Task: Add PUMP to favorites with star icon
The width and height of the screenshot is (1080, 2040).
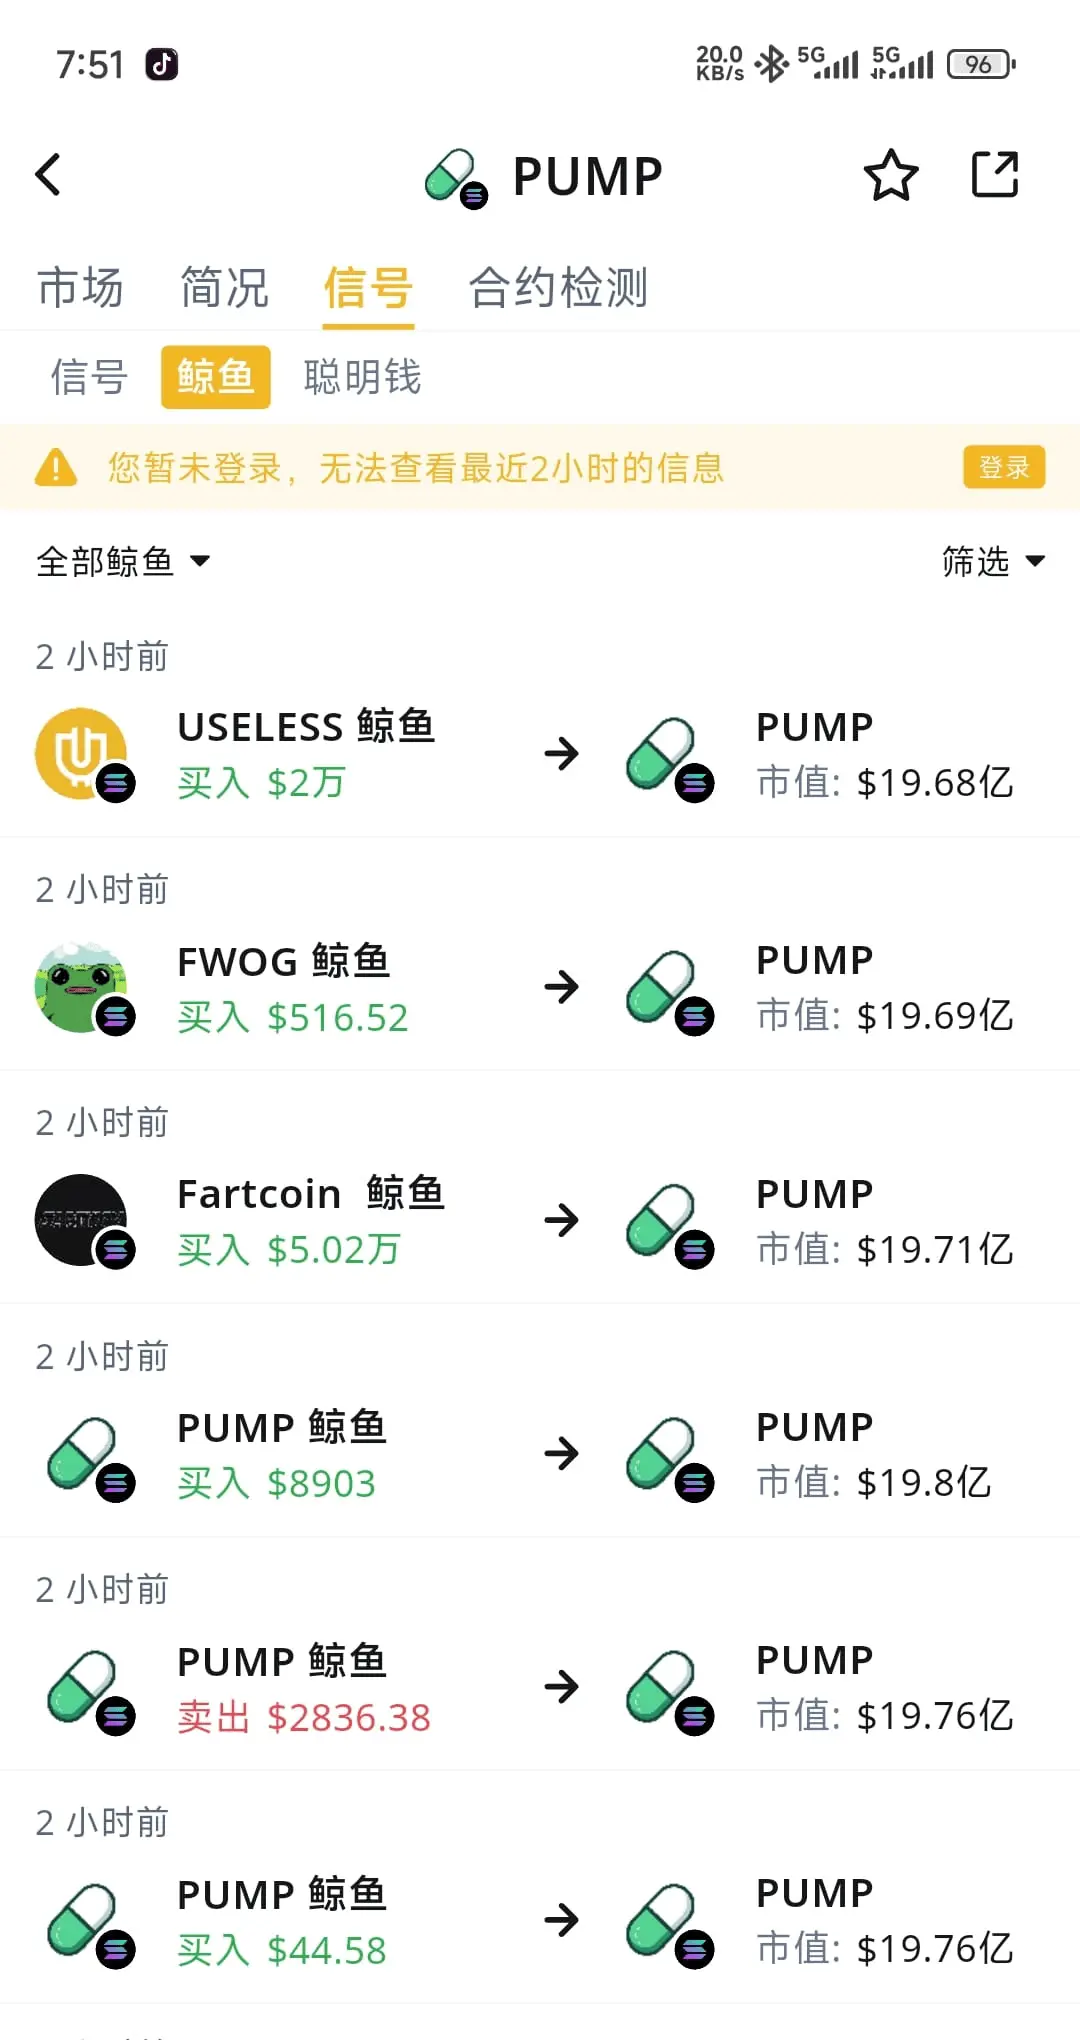Action: pyautogui.click(x=890, y=175)
